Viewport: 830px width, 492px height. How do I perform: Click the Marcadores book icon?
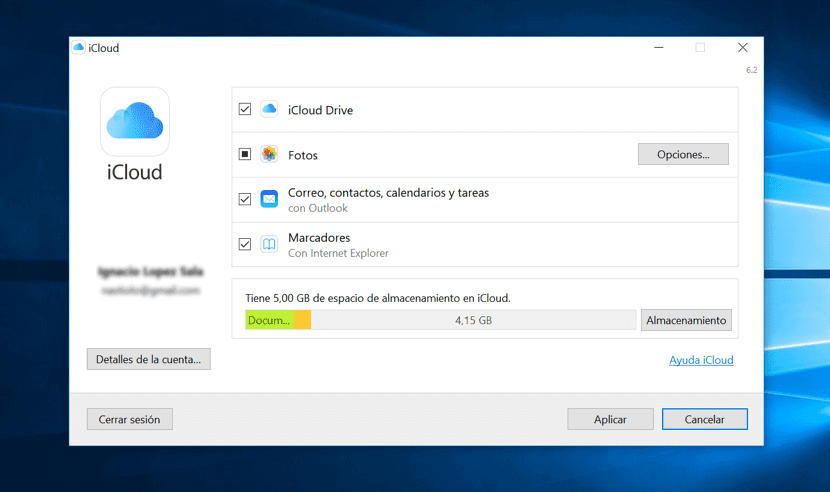click(269, 244)
